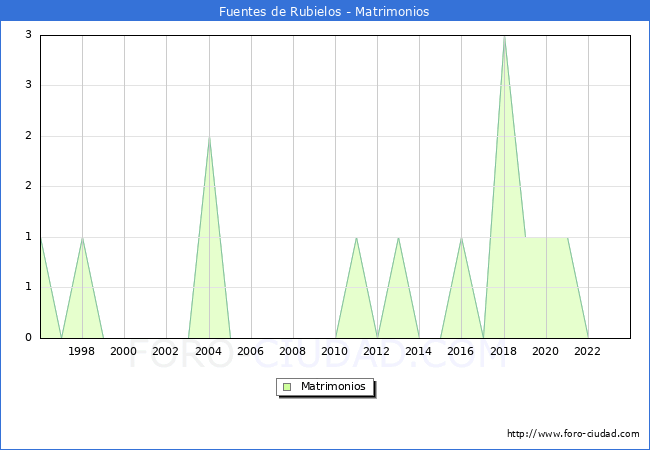Image resolution: width=650 pixels, height=450 pixels.
Task: Click the 2018 peak at the chart top
Action: [x=504, y=37]
